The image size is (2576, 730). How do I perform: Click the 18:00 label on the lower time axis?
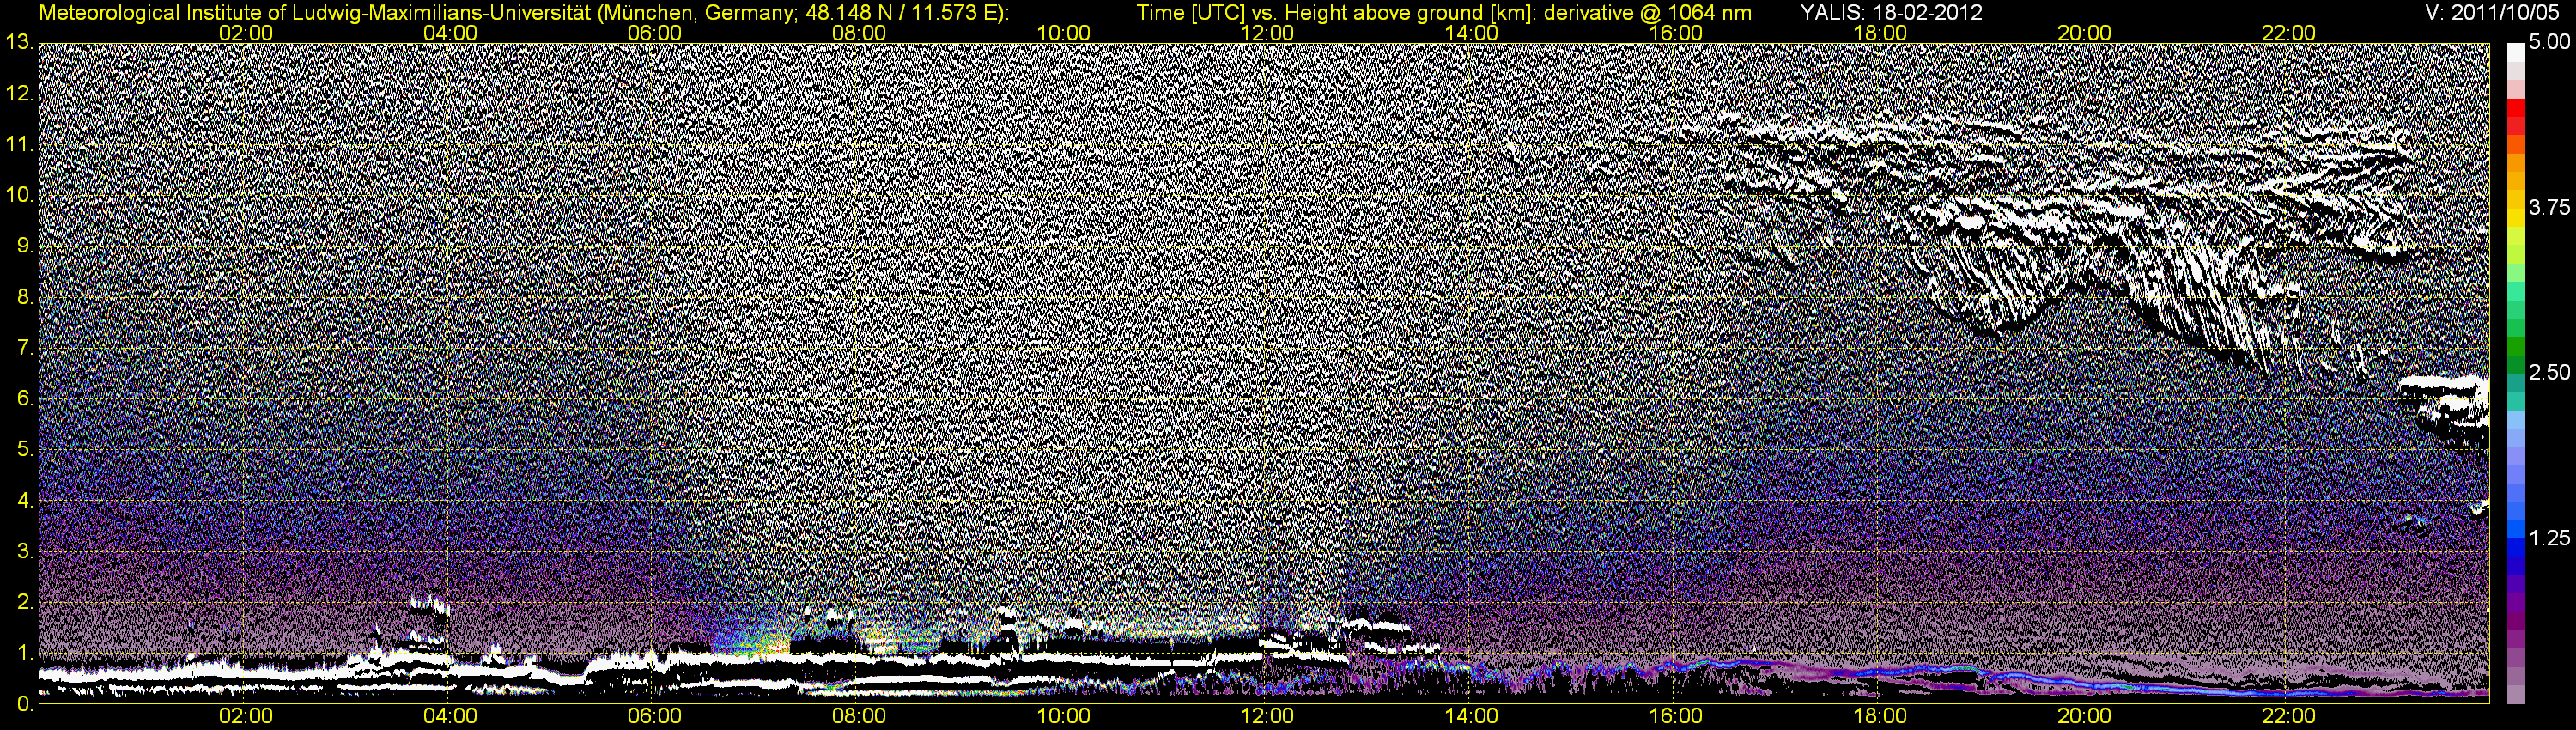(x=1880, y=717)
